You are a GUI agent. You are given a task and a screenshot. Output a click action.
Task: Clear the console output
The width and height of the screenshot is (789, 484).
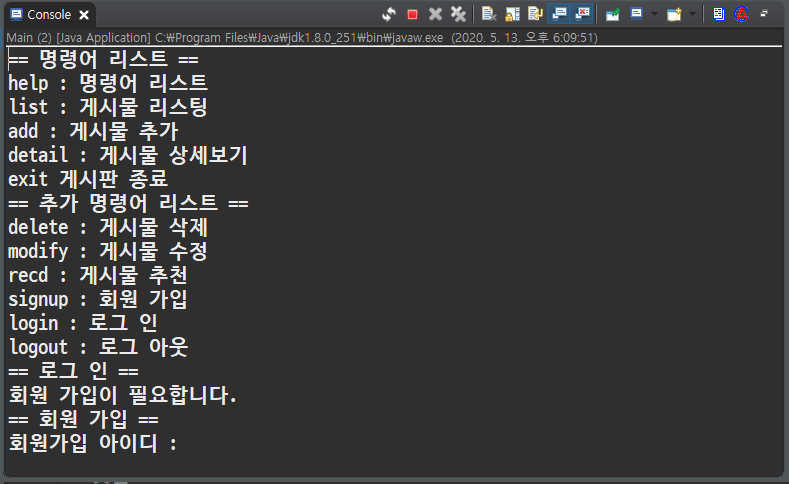(489, 14)
